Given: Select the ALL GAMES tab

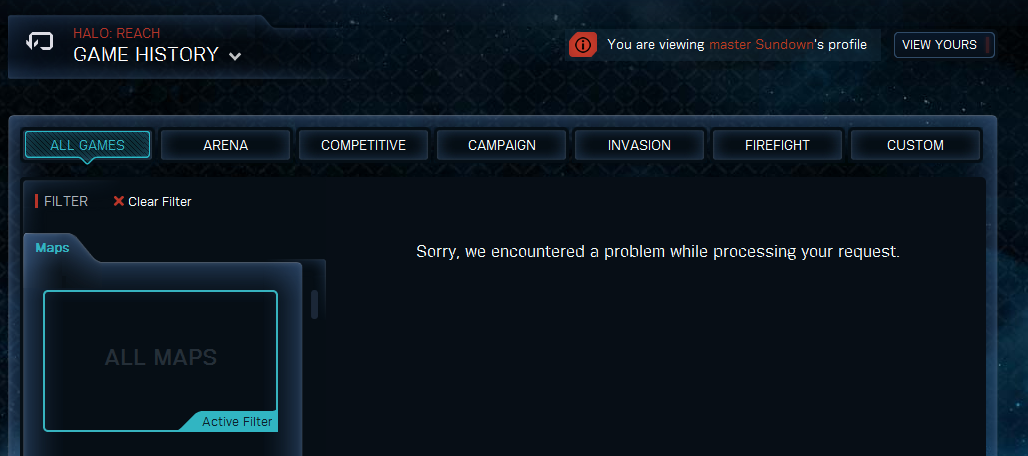Looking at the screenshot, I should click(x=87, y=145).
